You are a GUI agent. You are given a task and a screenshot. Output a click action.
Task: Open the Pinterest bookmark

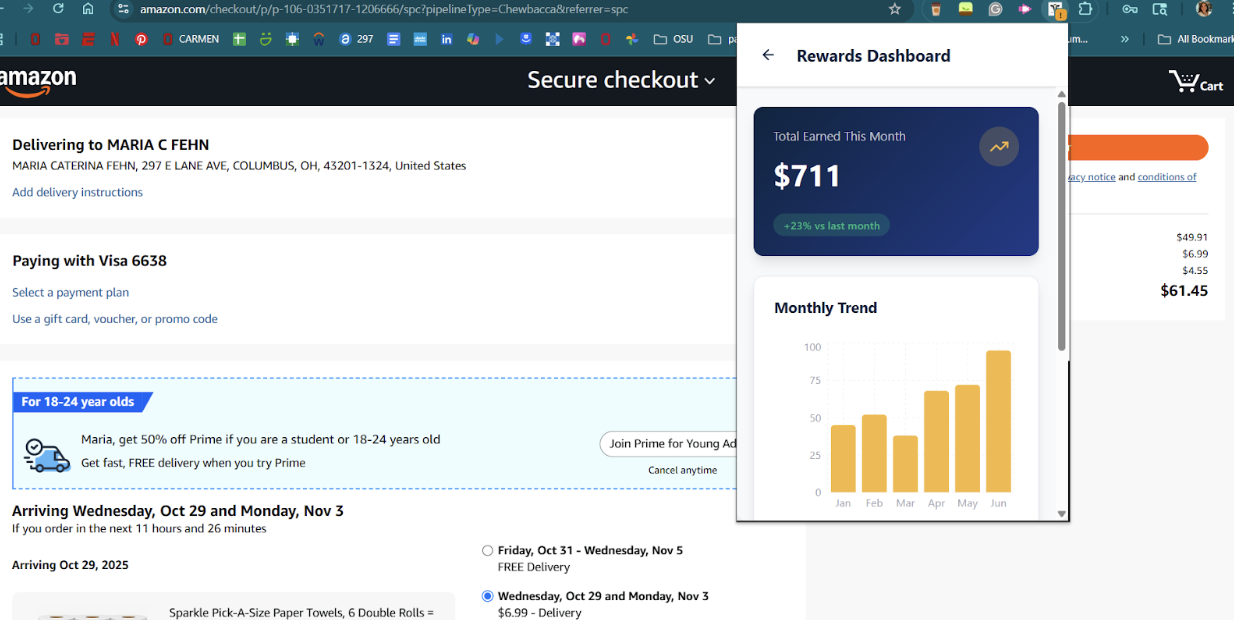141,39
